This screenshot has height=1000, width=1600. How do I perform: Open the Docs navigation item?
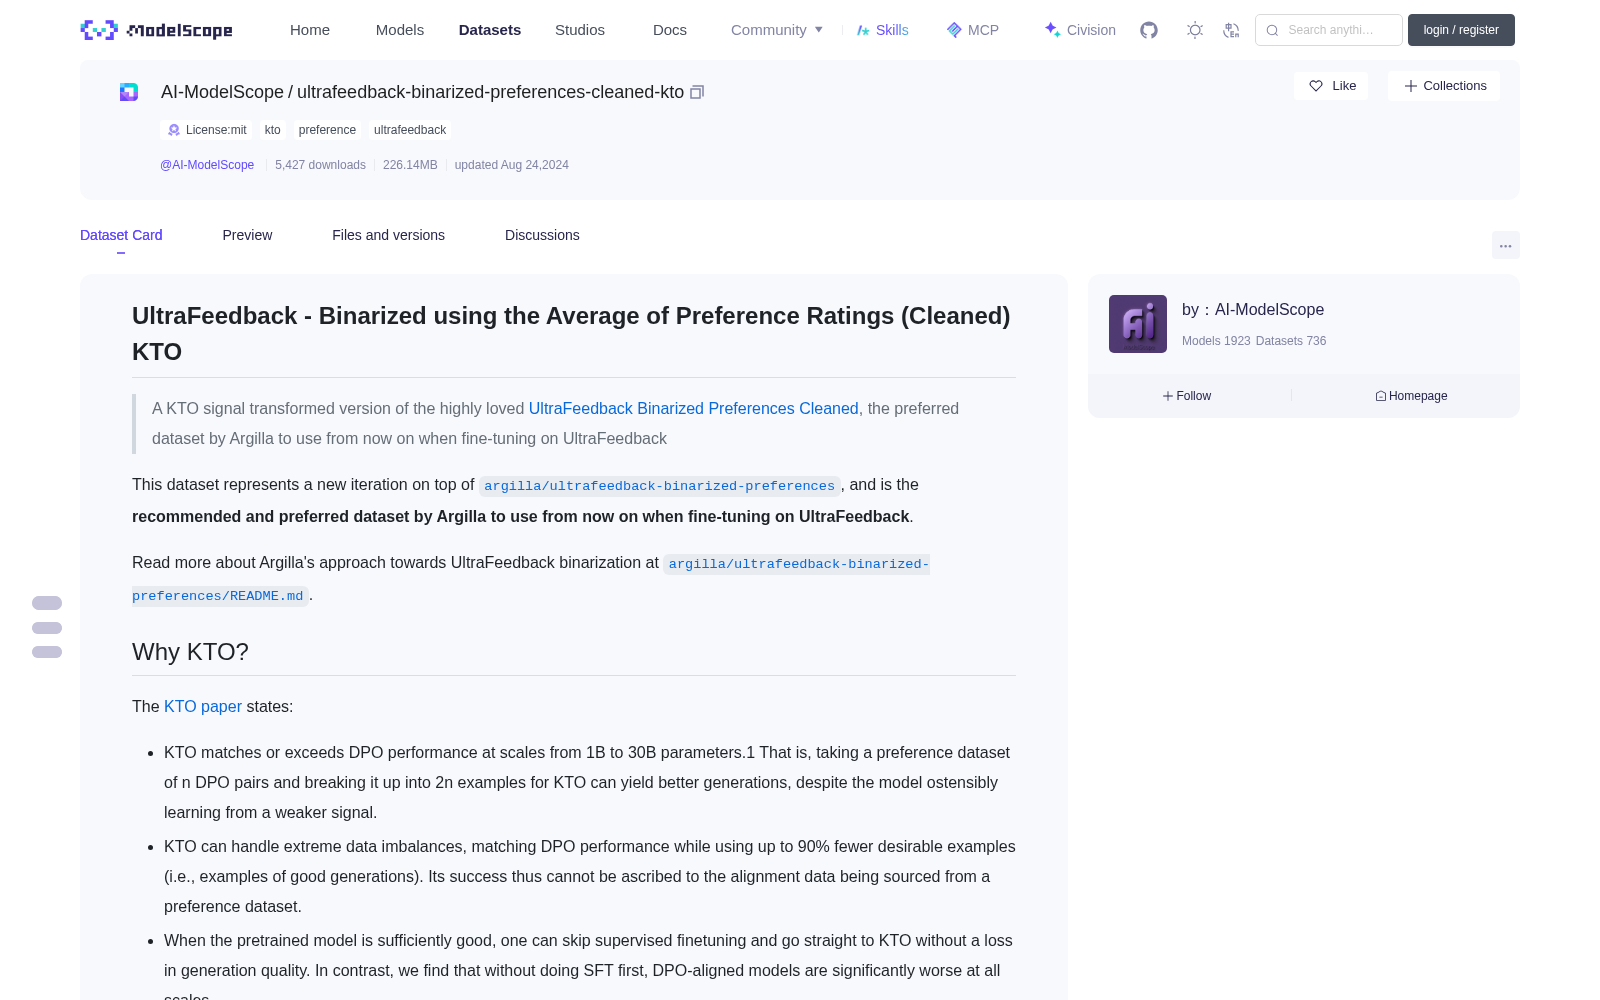[670, 30]
